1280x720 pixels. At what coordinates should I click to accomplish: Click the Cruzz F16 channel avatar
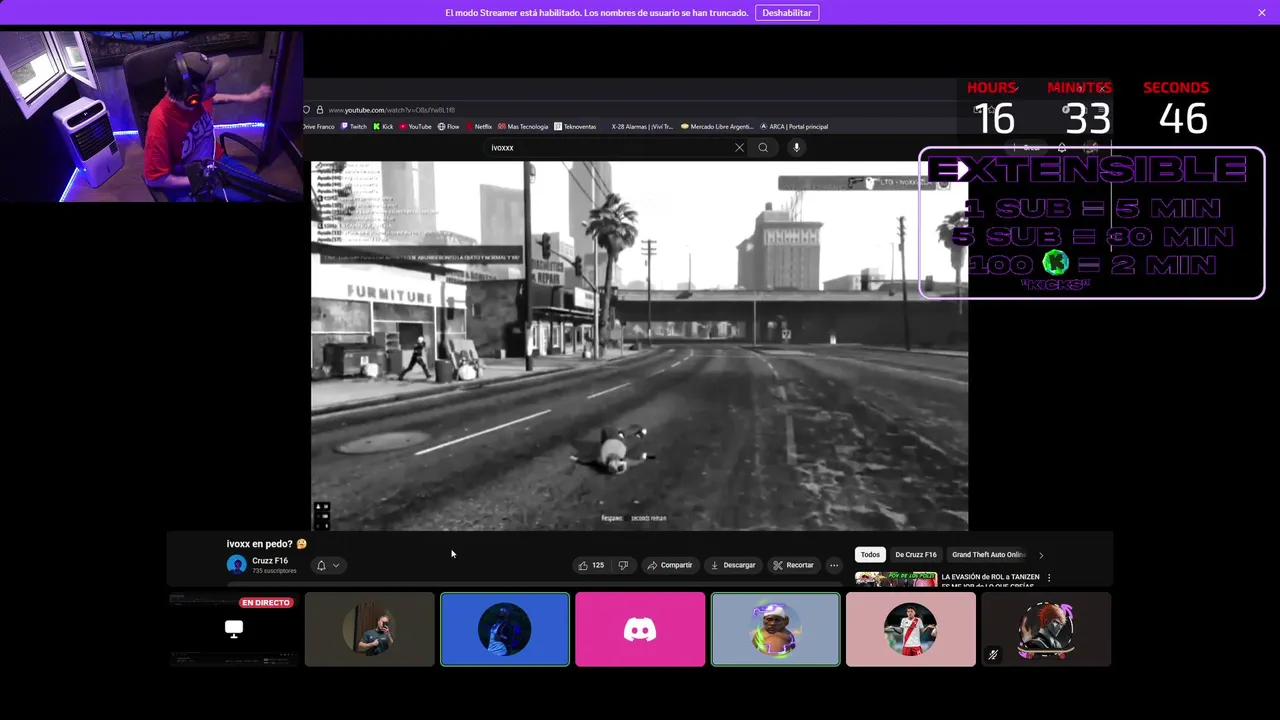(237, 565)
